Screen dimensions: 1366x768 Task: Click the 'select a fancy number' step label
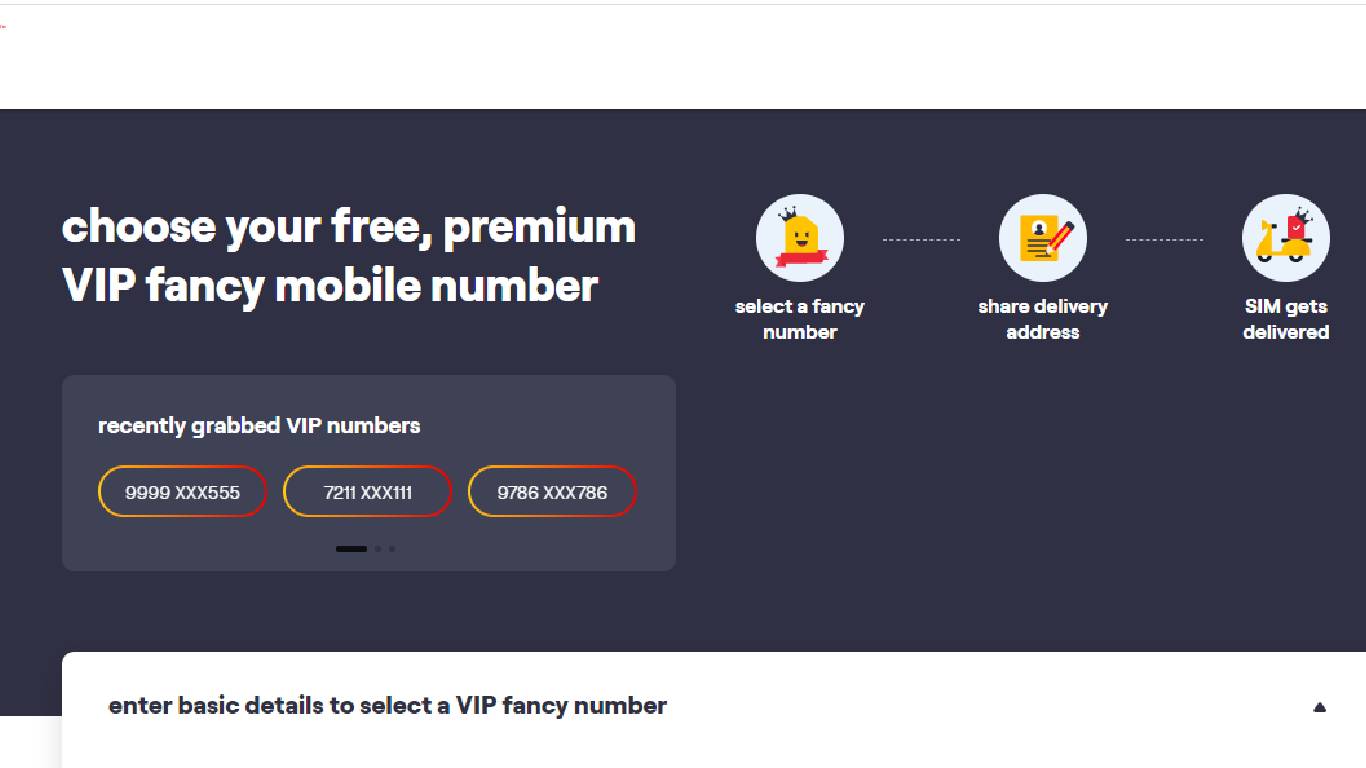pyautogui.click(x=800, y=319)
